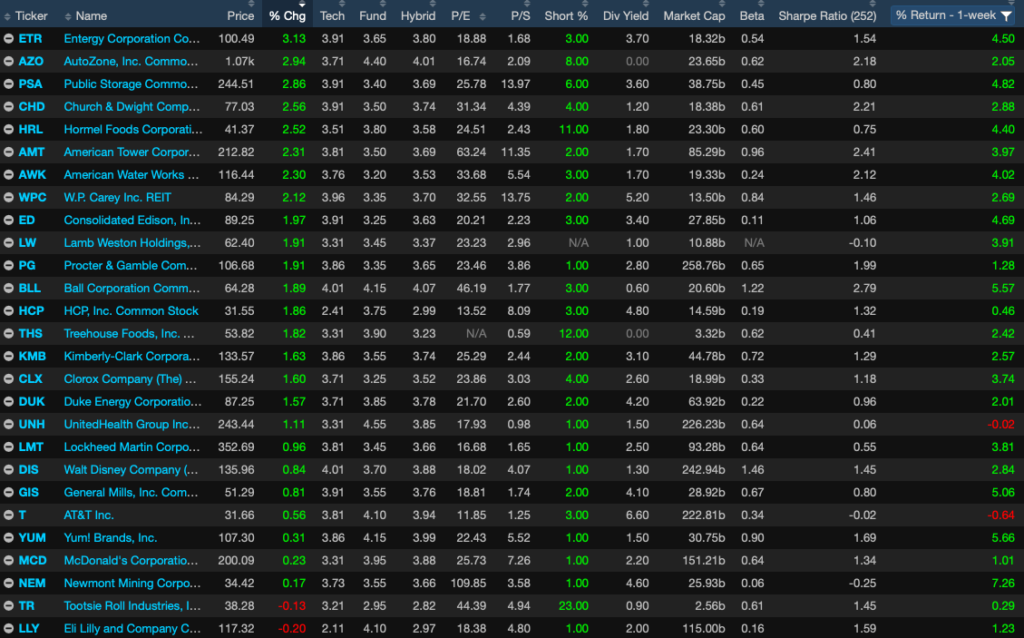This screenshot has width=1024, height=638.
Task: Remove the AT&T row with its minus icon
Action: click(8, 515)
